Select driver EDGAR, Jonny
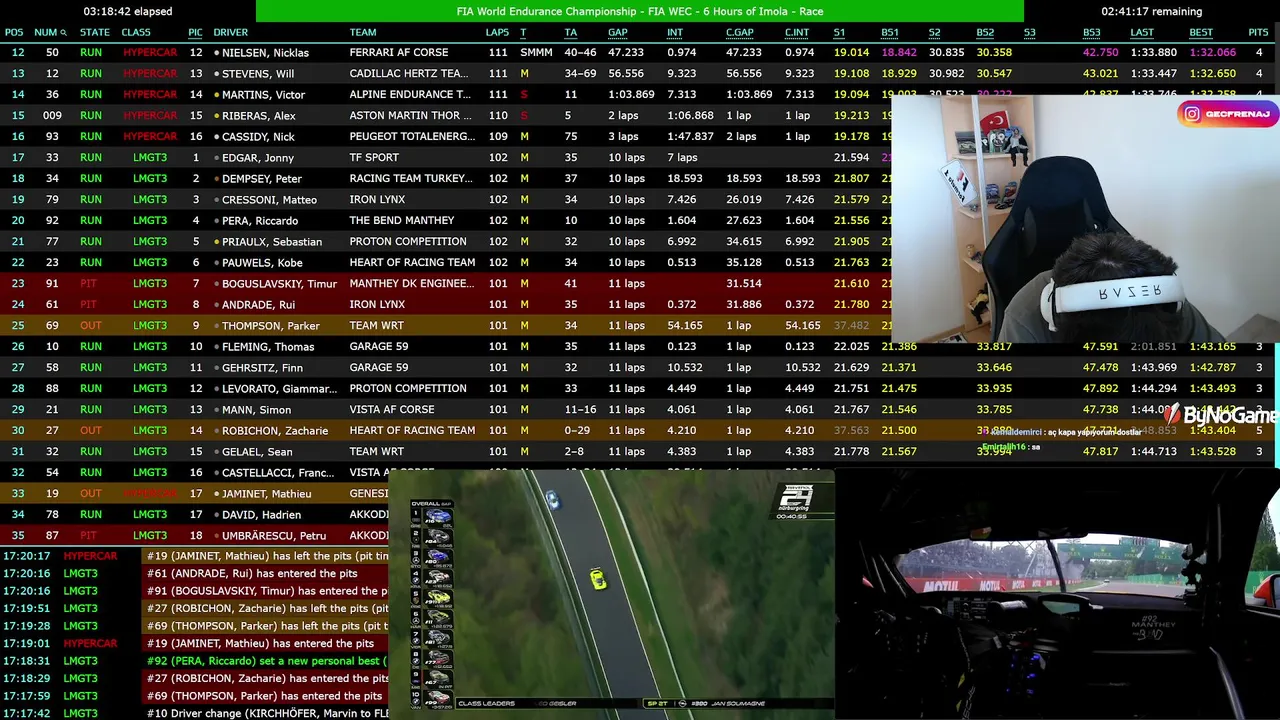Screen dimensions: 1280x720 pyautogui.click(x=257, y=158)
